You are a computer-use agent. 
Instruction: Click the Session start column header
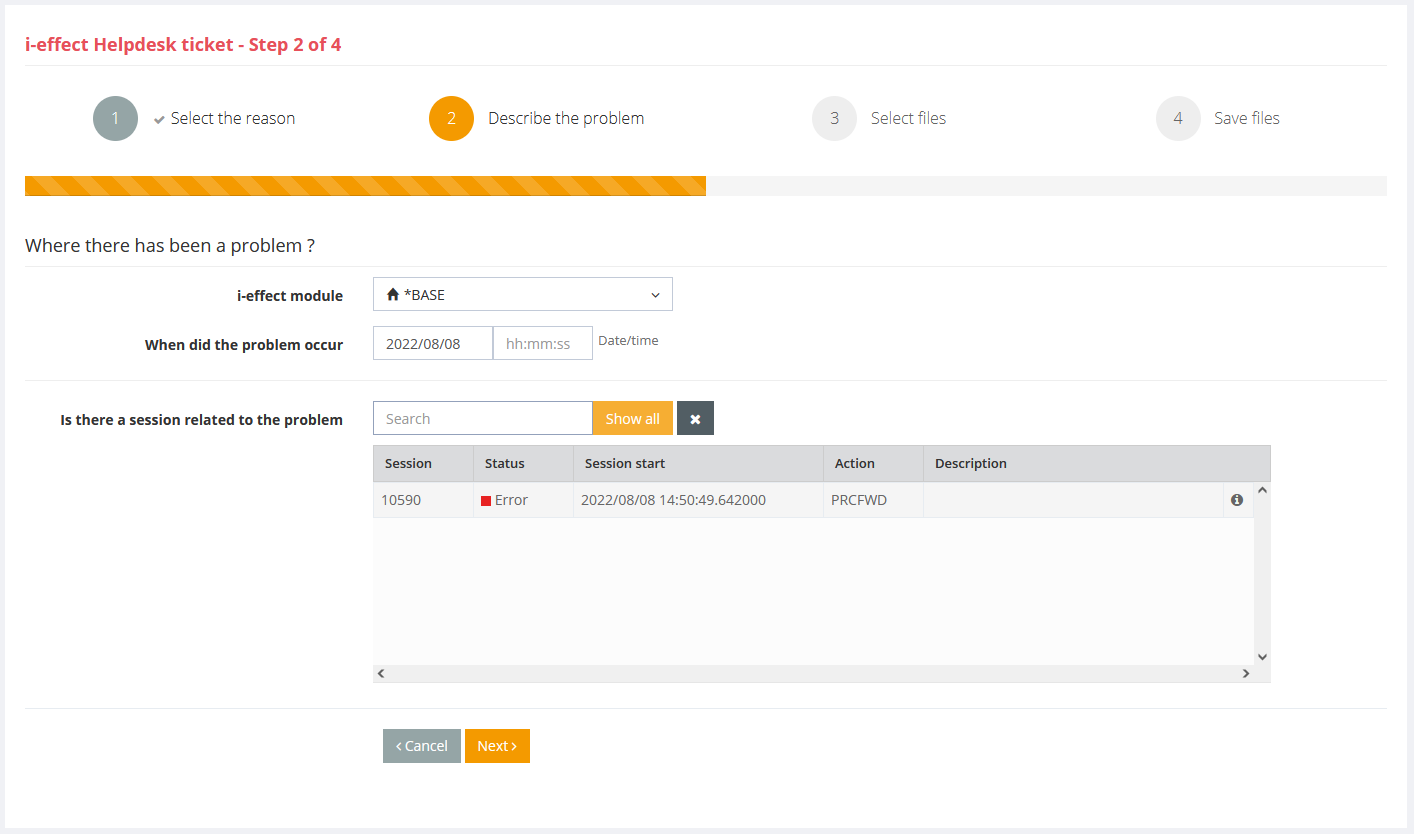625,464
